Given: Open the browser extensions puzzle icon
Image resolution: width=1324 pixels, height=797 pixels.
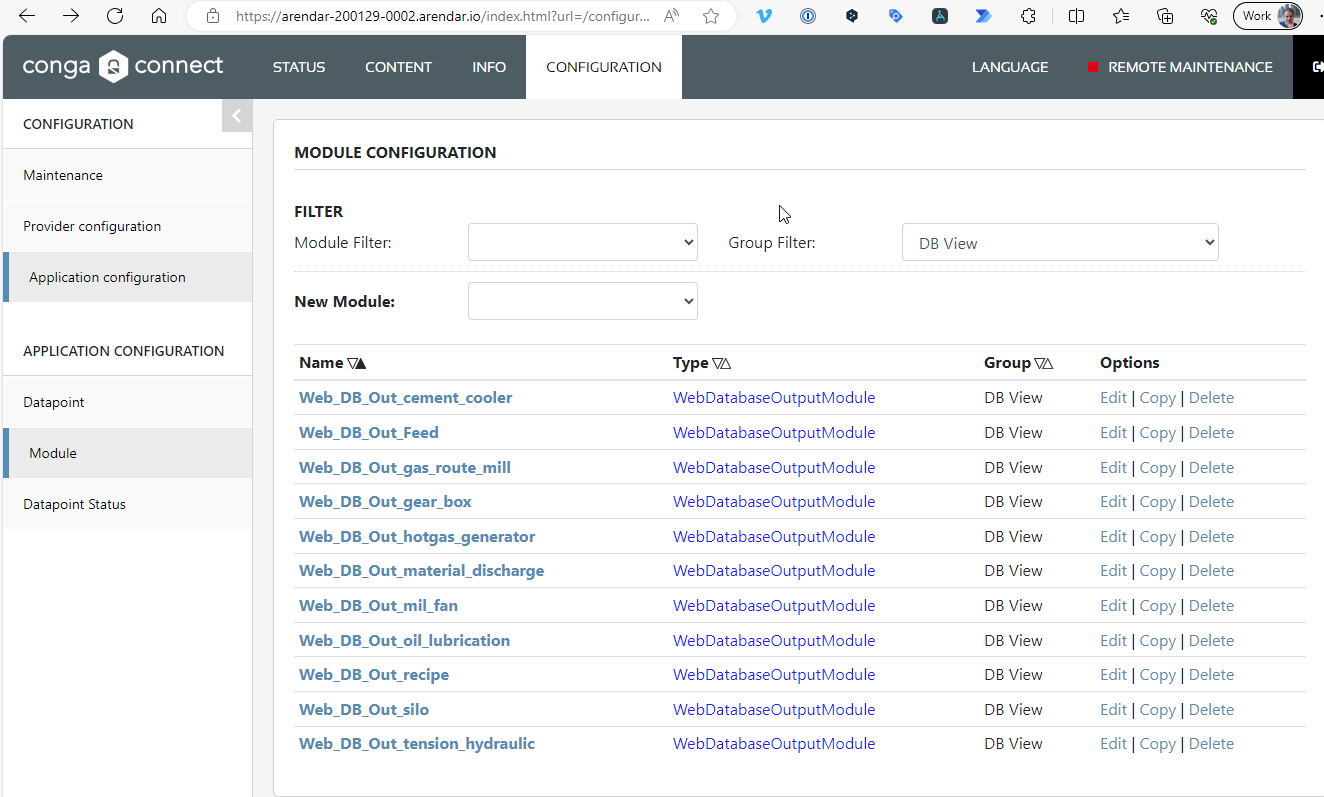Looking at the screenshot, I should click(x=1028, y=16).
